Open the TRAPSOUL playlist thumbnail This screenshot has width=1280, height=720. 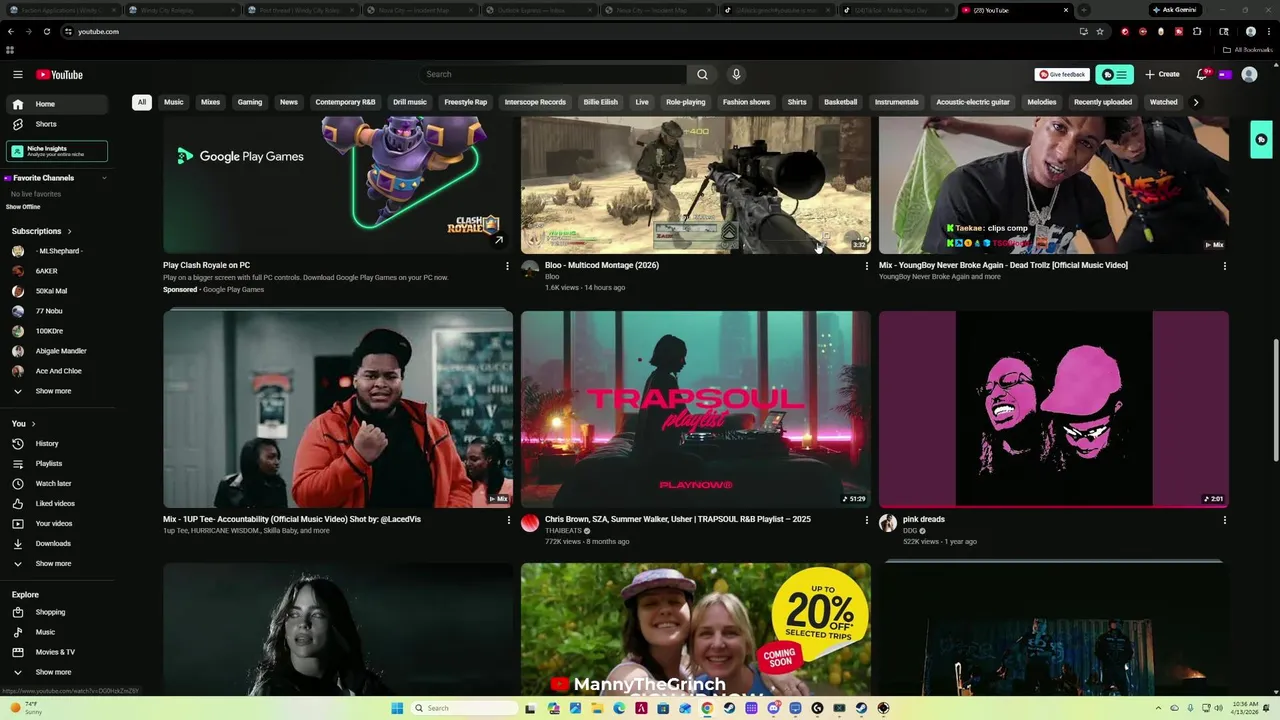pyautogui.click(x=696, y=409)
